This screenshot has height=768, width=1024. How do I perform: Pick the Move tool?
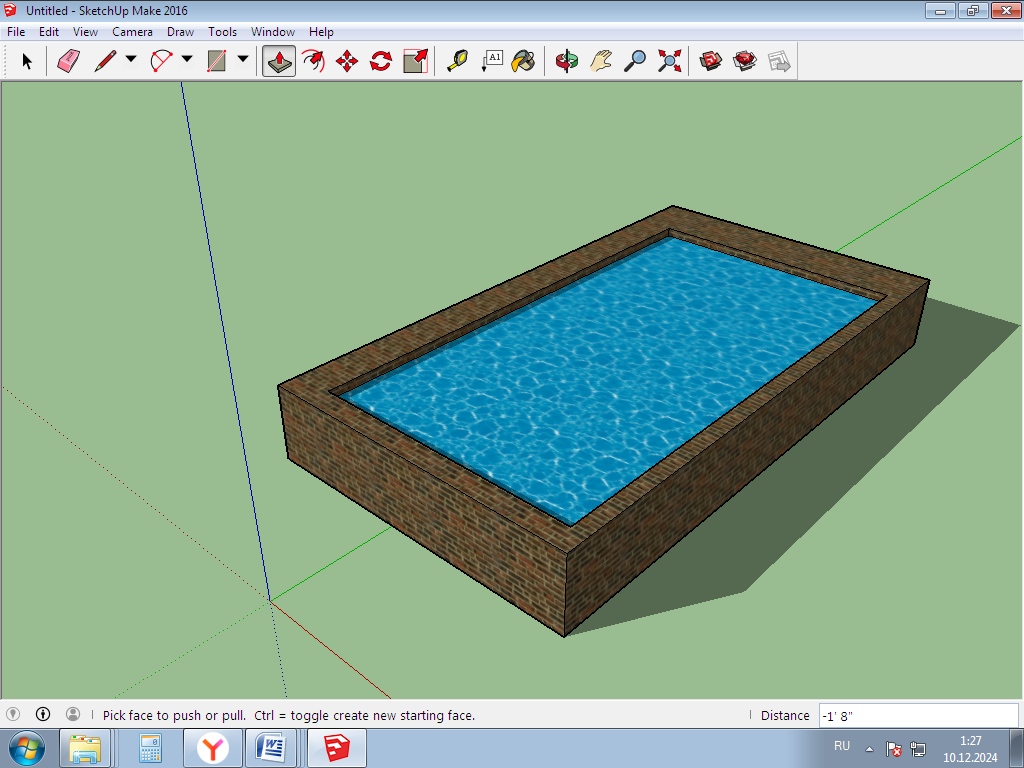point(347,61)
